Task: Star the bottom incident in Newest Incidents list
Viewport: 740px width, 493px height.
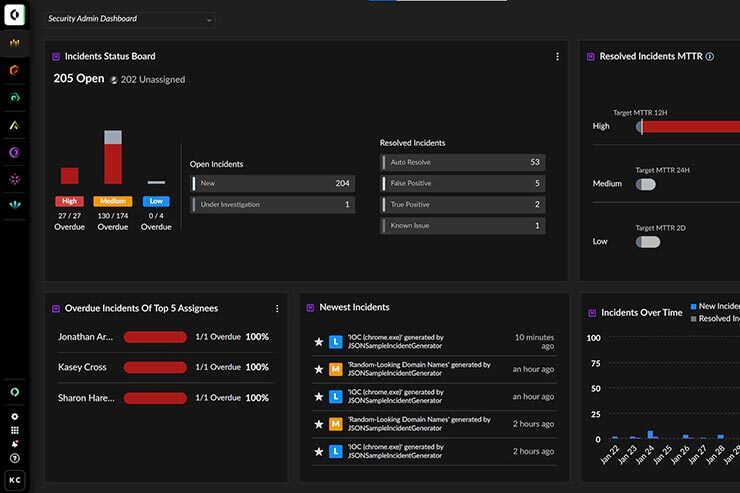Action: [x=319, y=452]
